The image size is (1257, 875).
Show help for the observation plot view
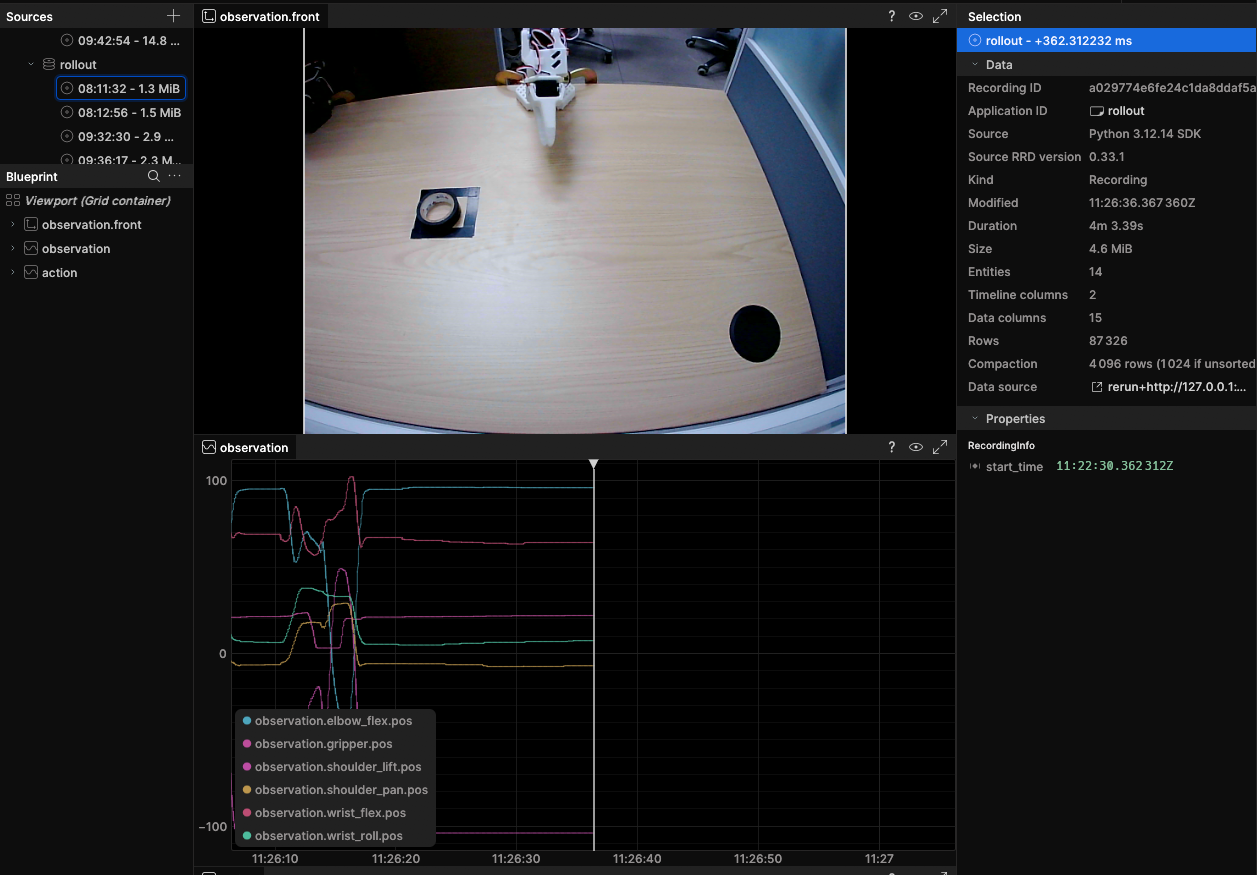[x=891, y=447]
